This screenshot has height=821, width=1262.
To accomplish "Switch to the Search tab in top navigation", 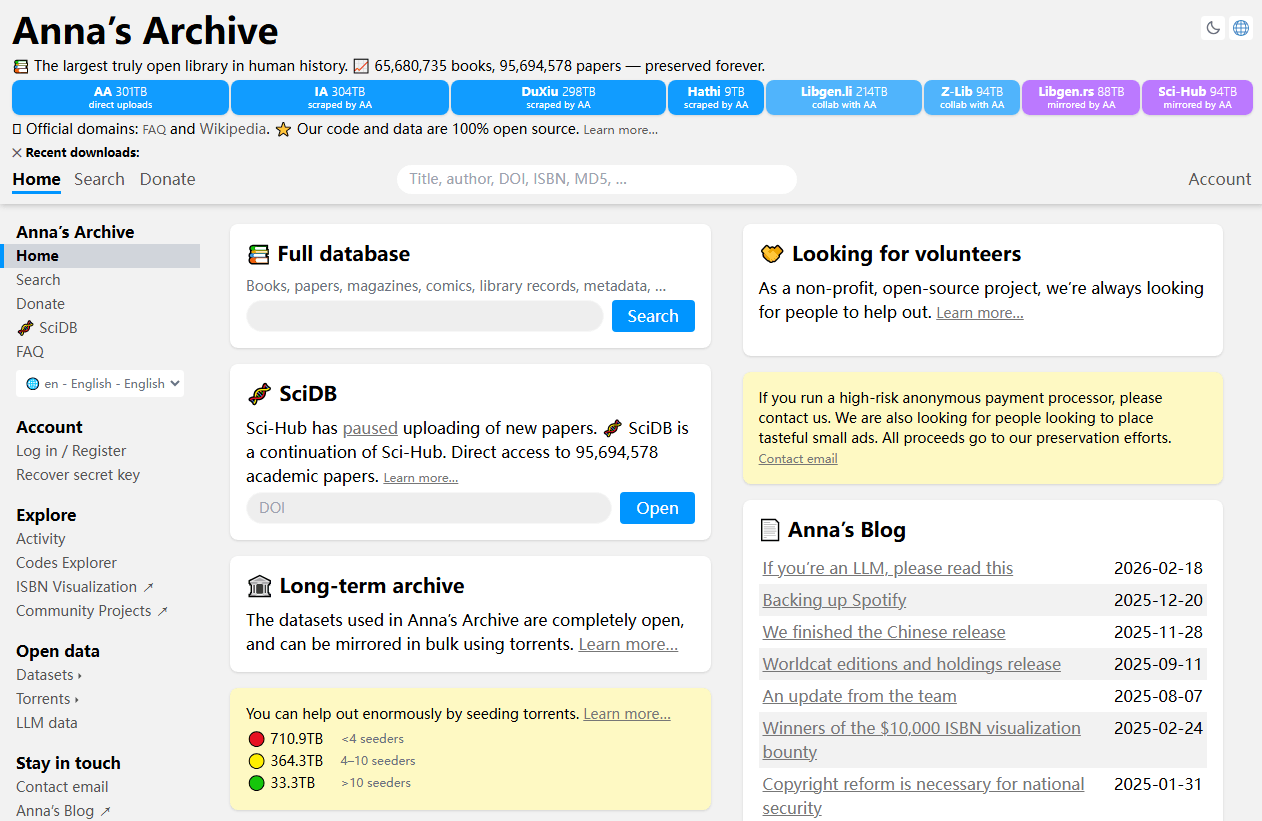I will coord(99,179).
